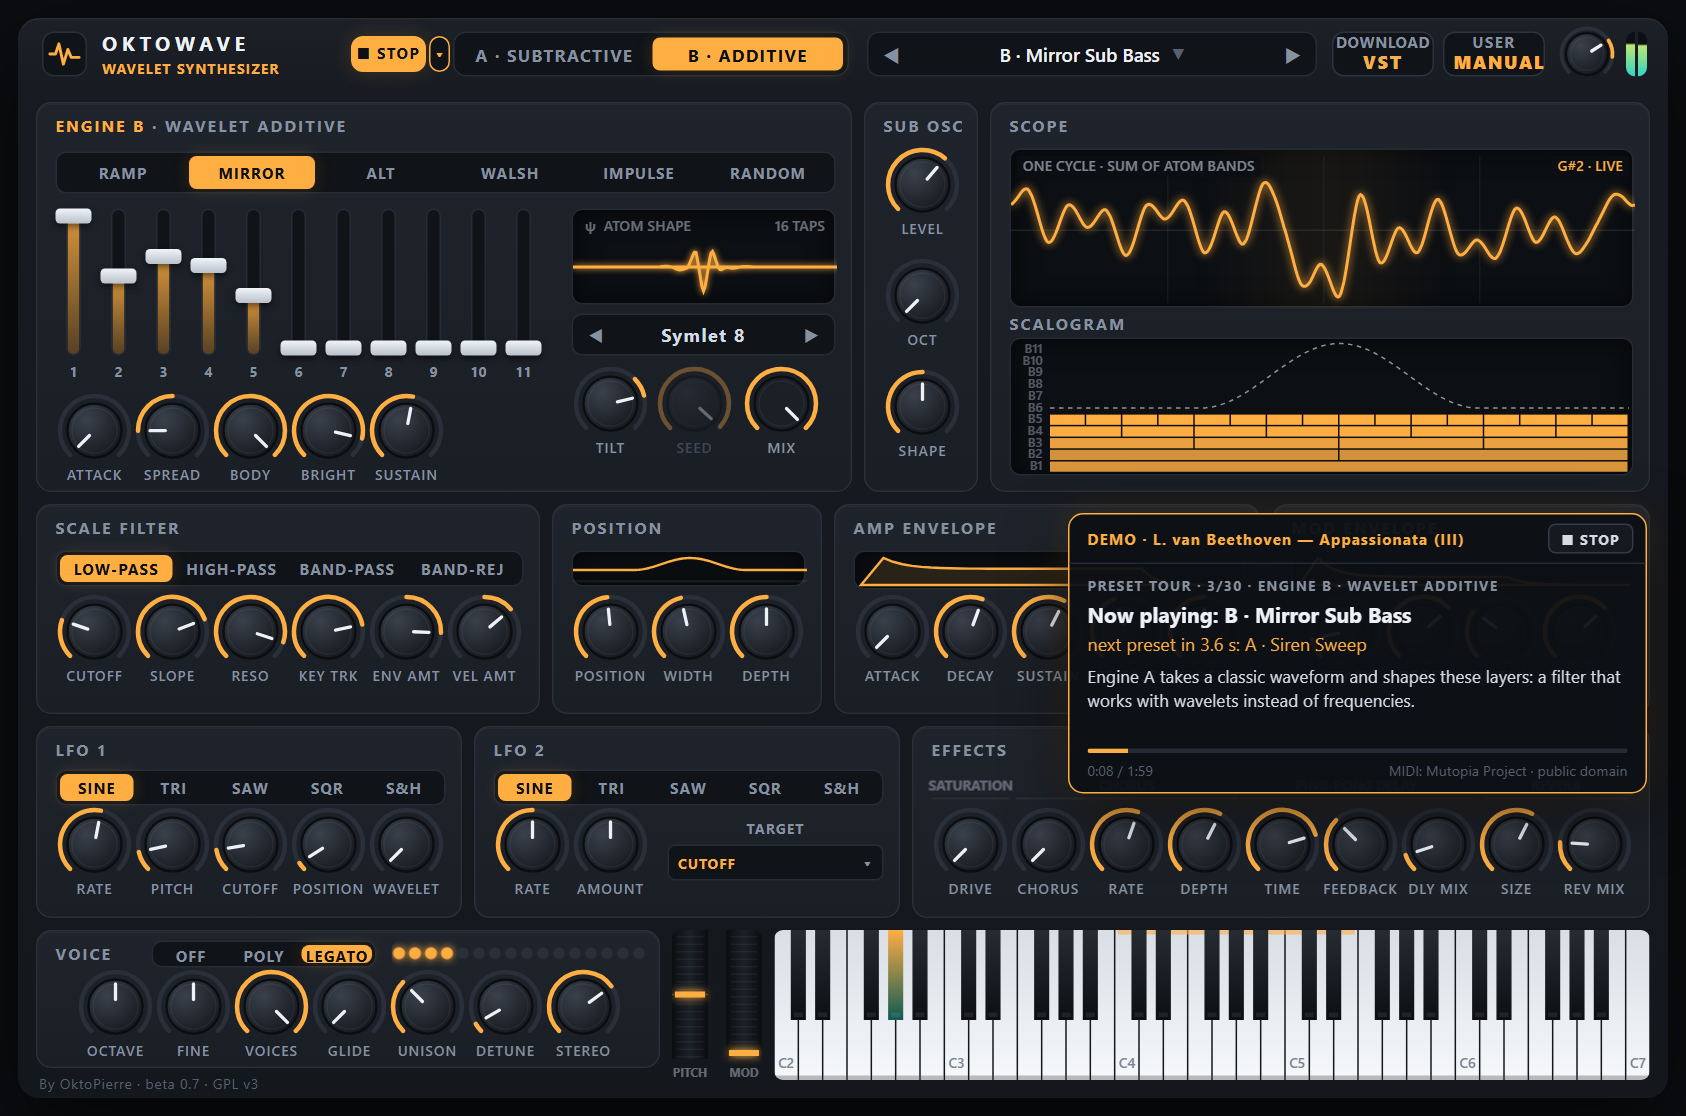This screenshot has height=1116, width=1686.
Task: Switch to B · Additive engine tab
Action: [747, 55]
